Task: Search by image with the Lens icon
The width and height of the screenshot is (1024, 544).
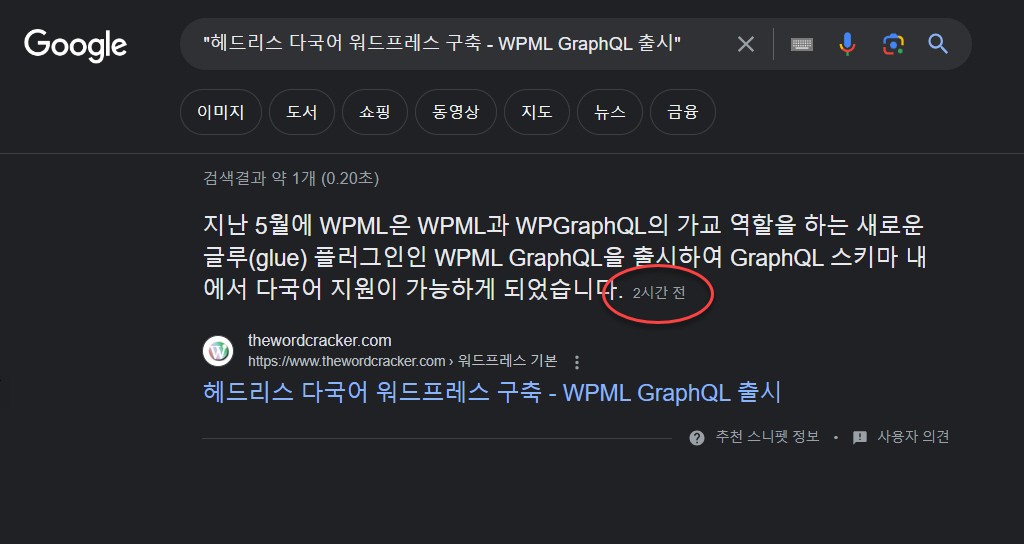Action: [893, 44]
